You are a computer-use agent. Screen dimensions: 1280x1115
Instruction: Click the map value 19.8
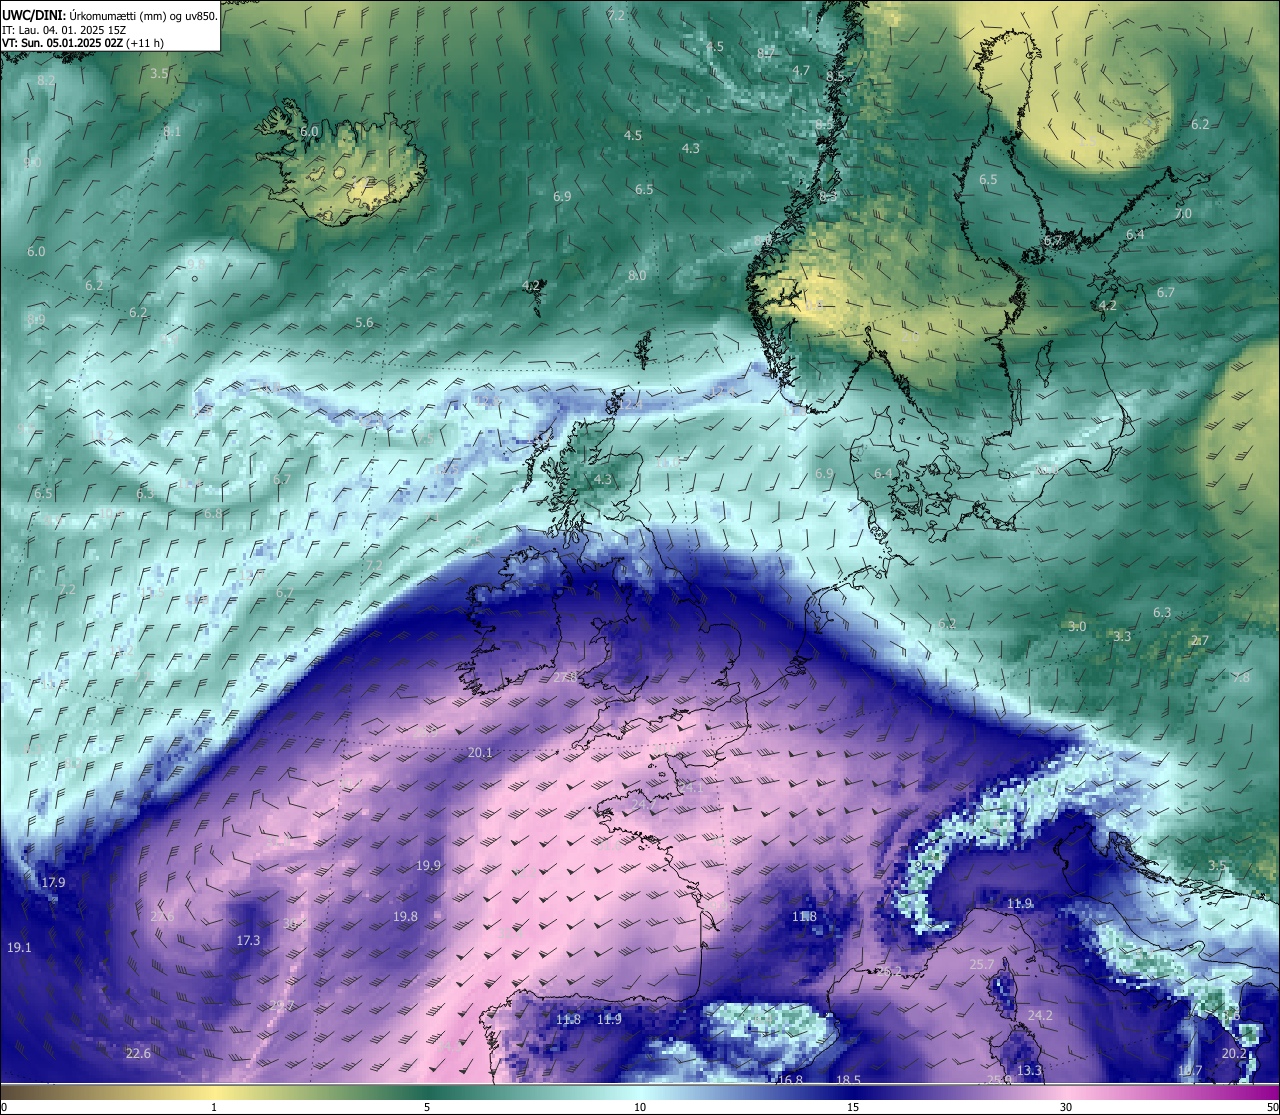point(405,917)
